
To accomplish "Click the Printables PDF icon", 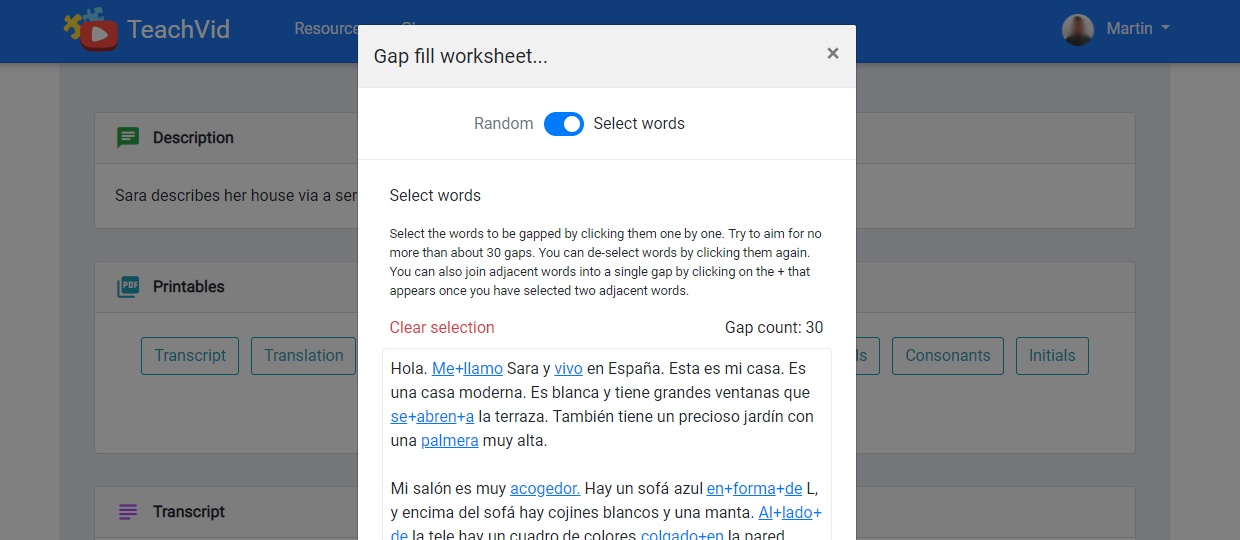I will (x=127, y=287).
